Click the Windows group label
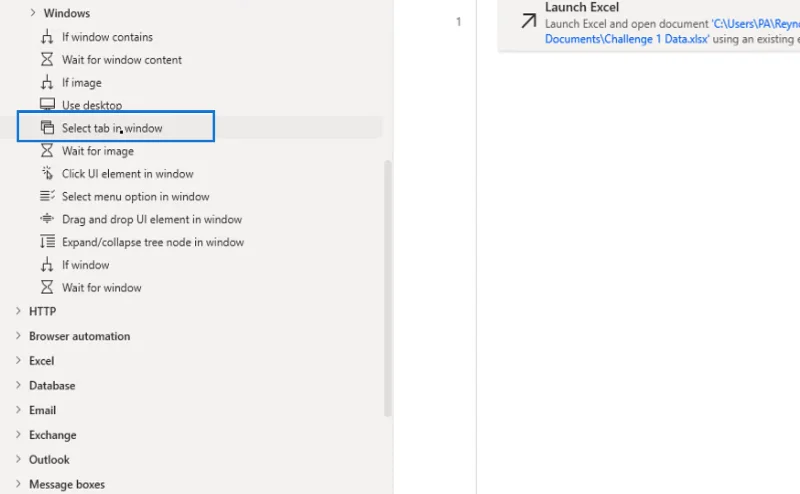800x494 pixels. 67,13
